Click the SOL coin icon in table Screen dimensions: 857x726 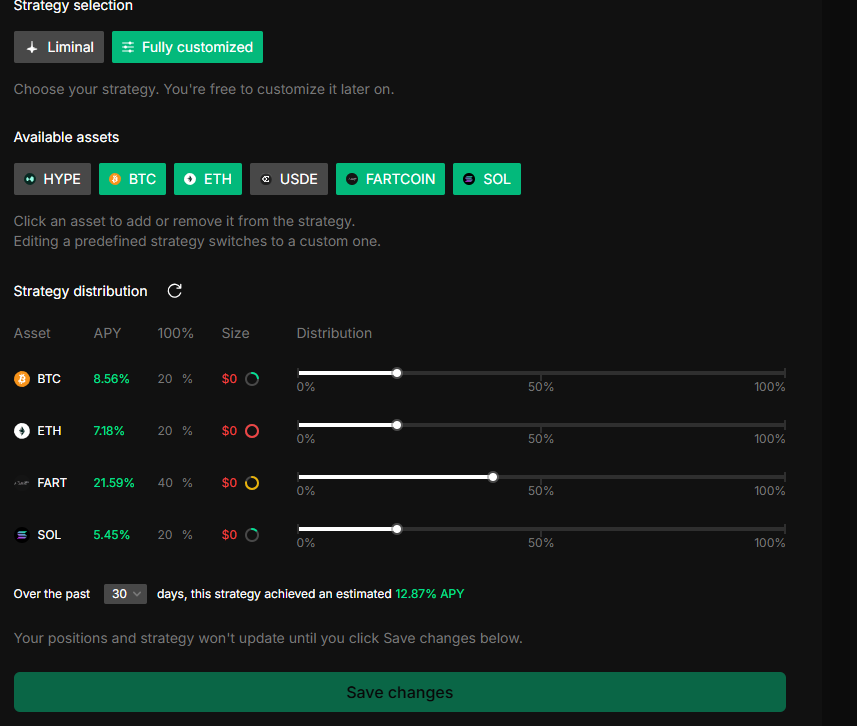(x=22, y=535)
